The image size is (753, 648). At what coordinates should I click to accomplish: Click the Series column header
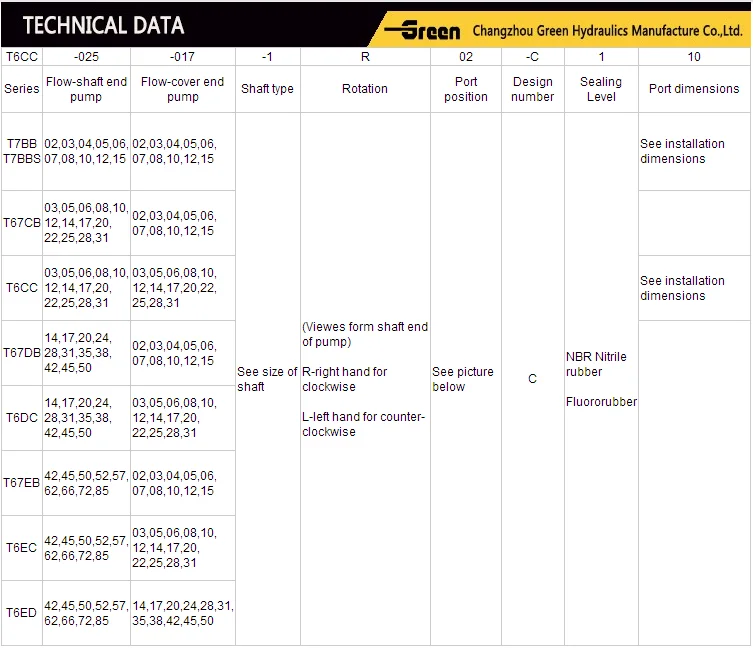22,89
